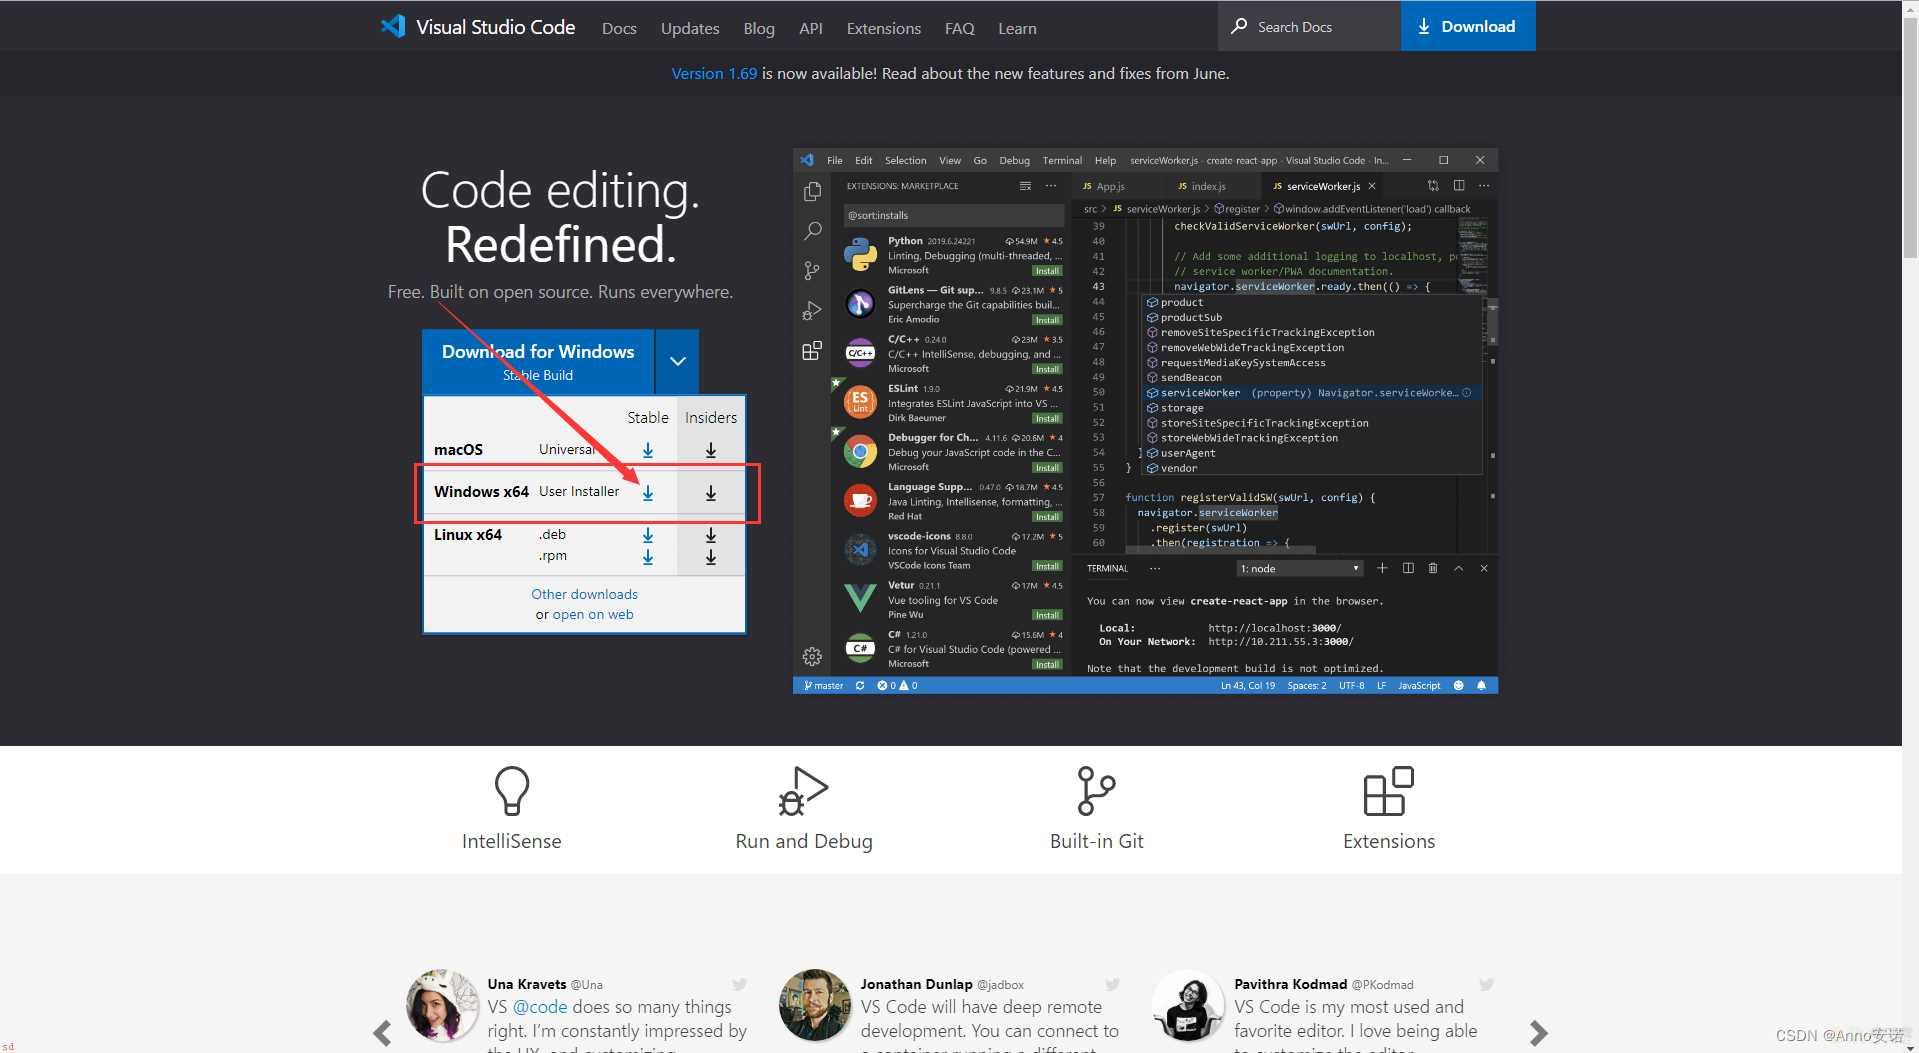Click Pavithra Kodmad profile avatar
Viewport: 1919px width, 1053px height.
pos(1188,1005)
